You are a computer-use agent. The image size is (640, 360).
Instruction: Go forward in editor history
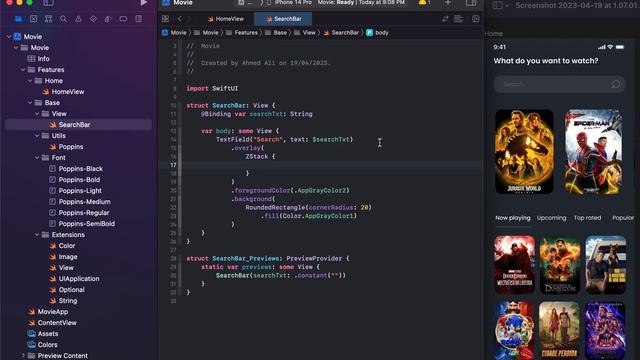(x=189, y=19)
